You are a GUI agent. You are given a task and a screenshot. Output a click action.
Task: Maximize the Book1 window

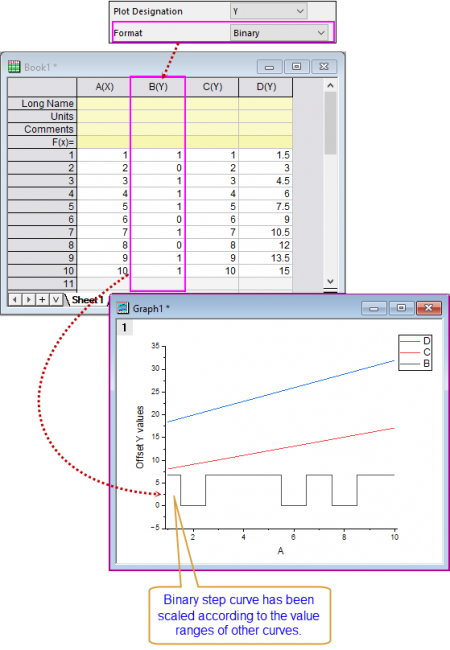click(296, 67)
